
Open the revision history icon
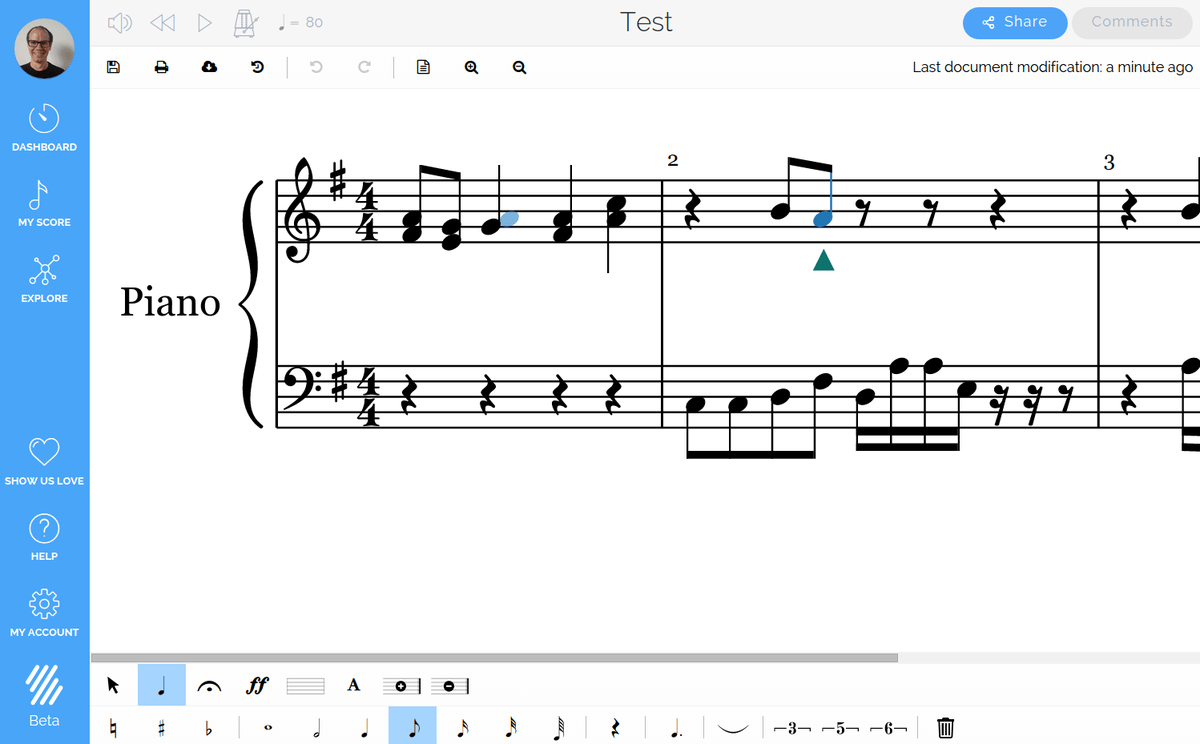click(257, 66)
